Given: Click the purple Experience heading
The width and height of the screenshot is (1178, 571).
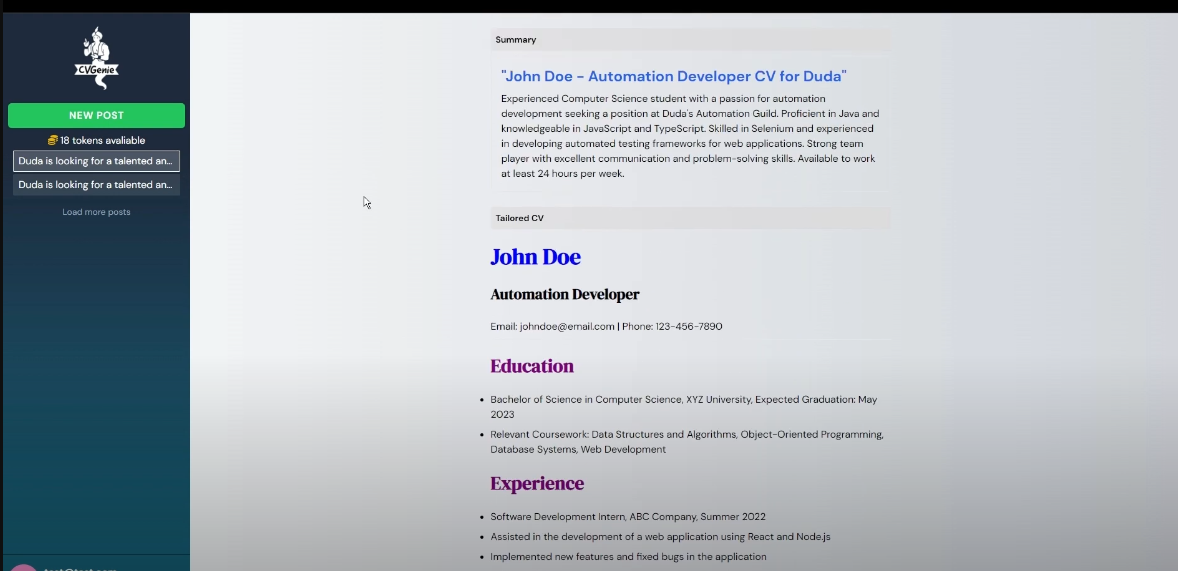Looking at the screenshot, I should [537, 484].
